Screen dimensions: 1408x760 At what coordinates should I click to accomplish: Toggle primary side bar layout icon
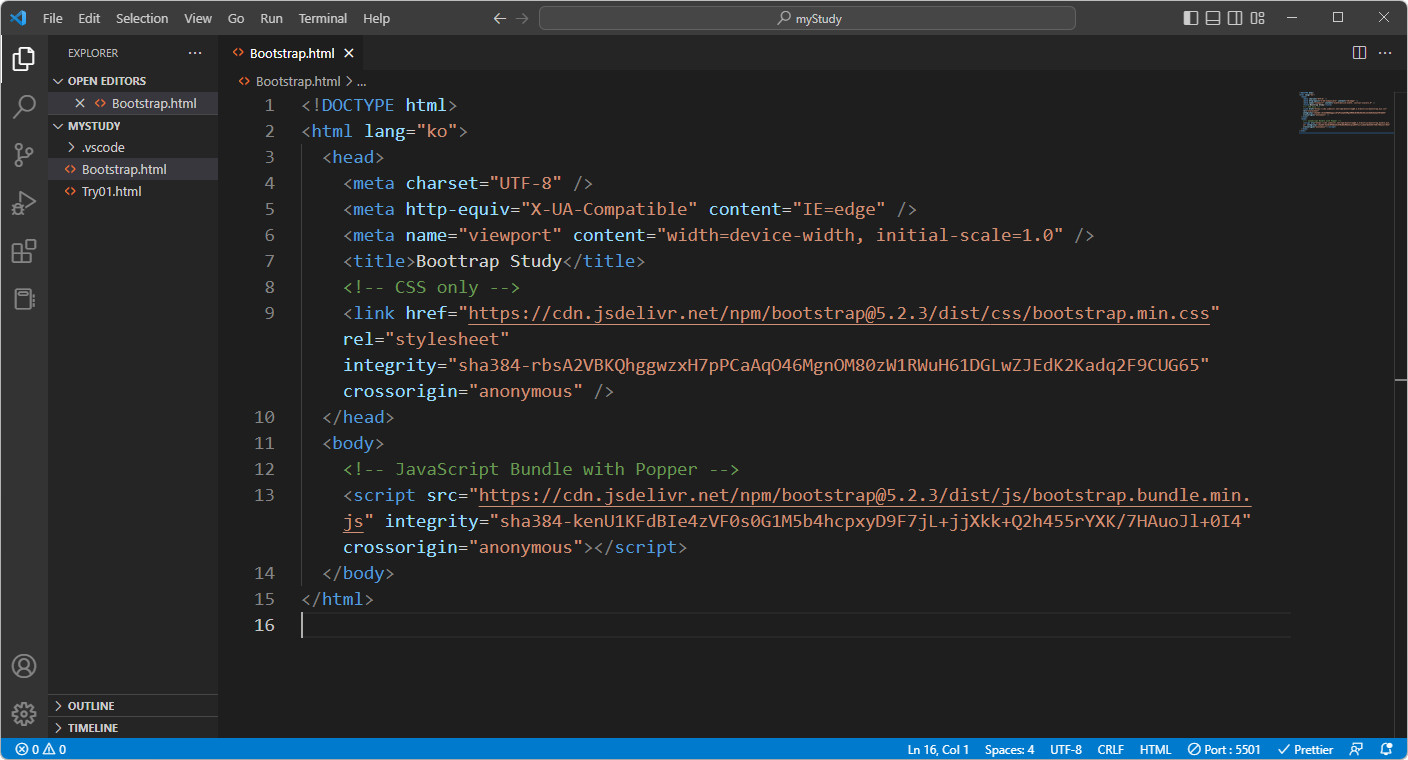(x=1190, y=18)
